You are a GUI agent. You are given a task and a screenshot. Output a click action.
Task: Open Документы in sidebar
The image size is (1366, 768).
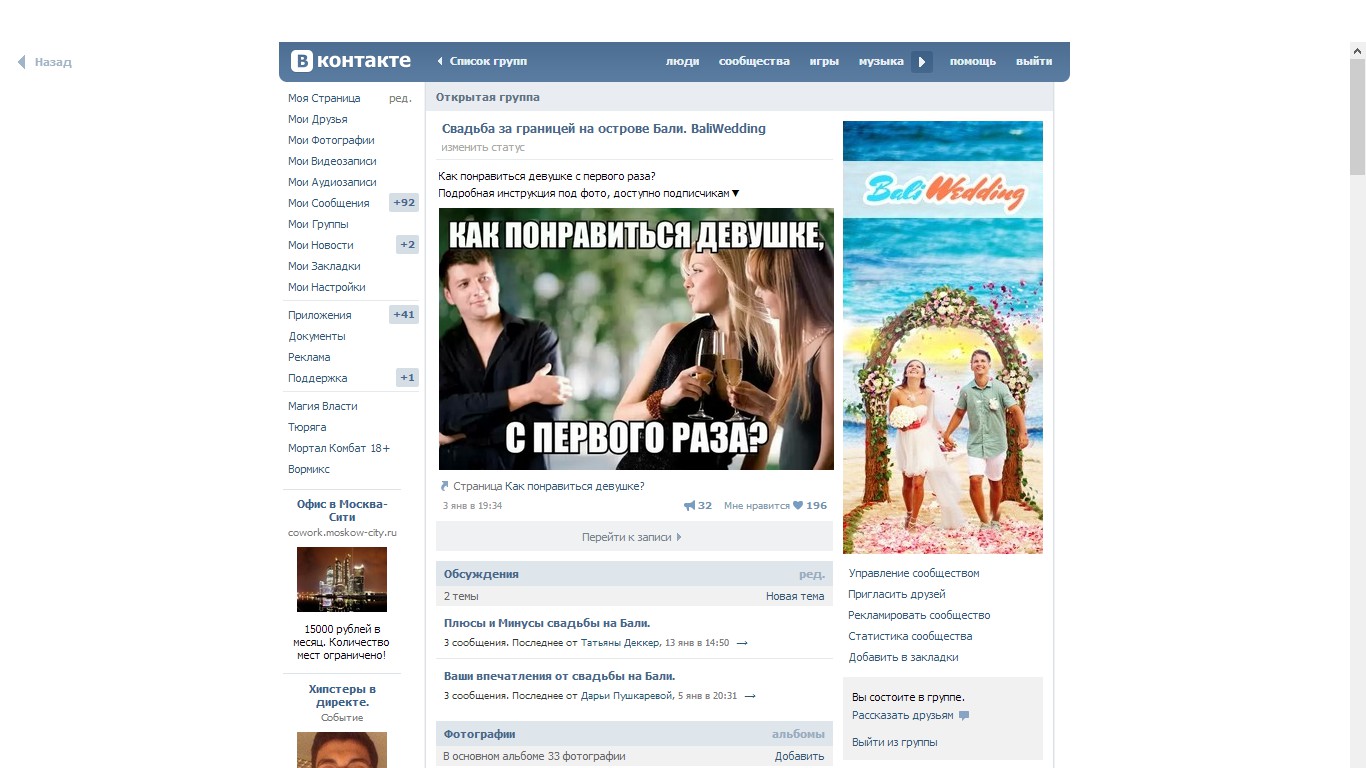(x=317, y=336)
